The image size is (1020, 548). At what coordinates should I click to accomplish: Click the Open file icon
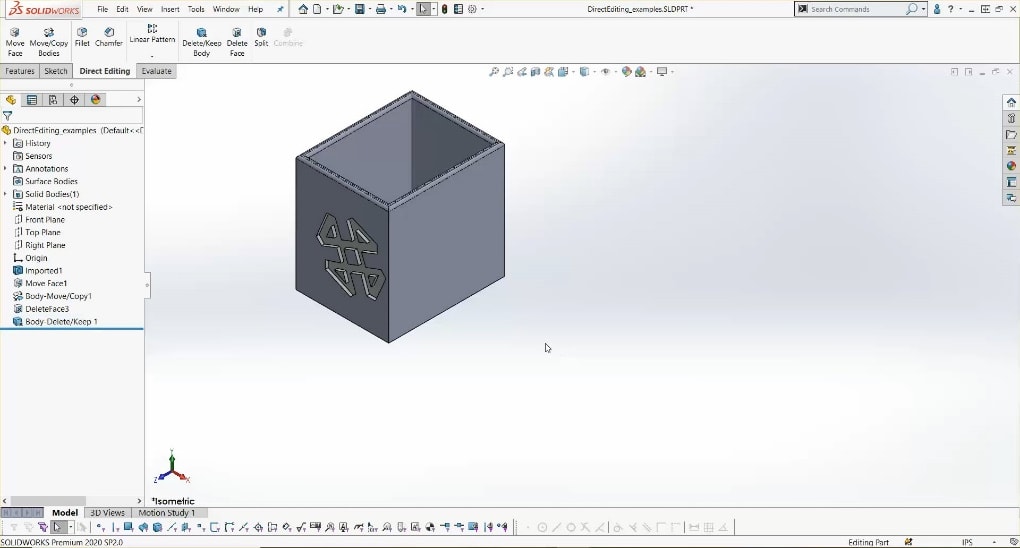(337, 9)
